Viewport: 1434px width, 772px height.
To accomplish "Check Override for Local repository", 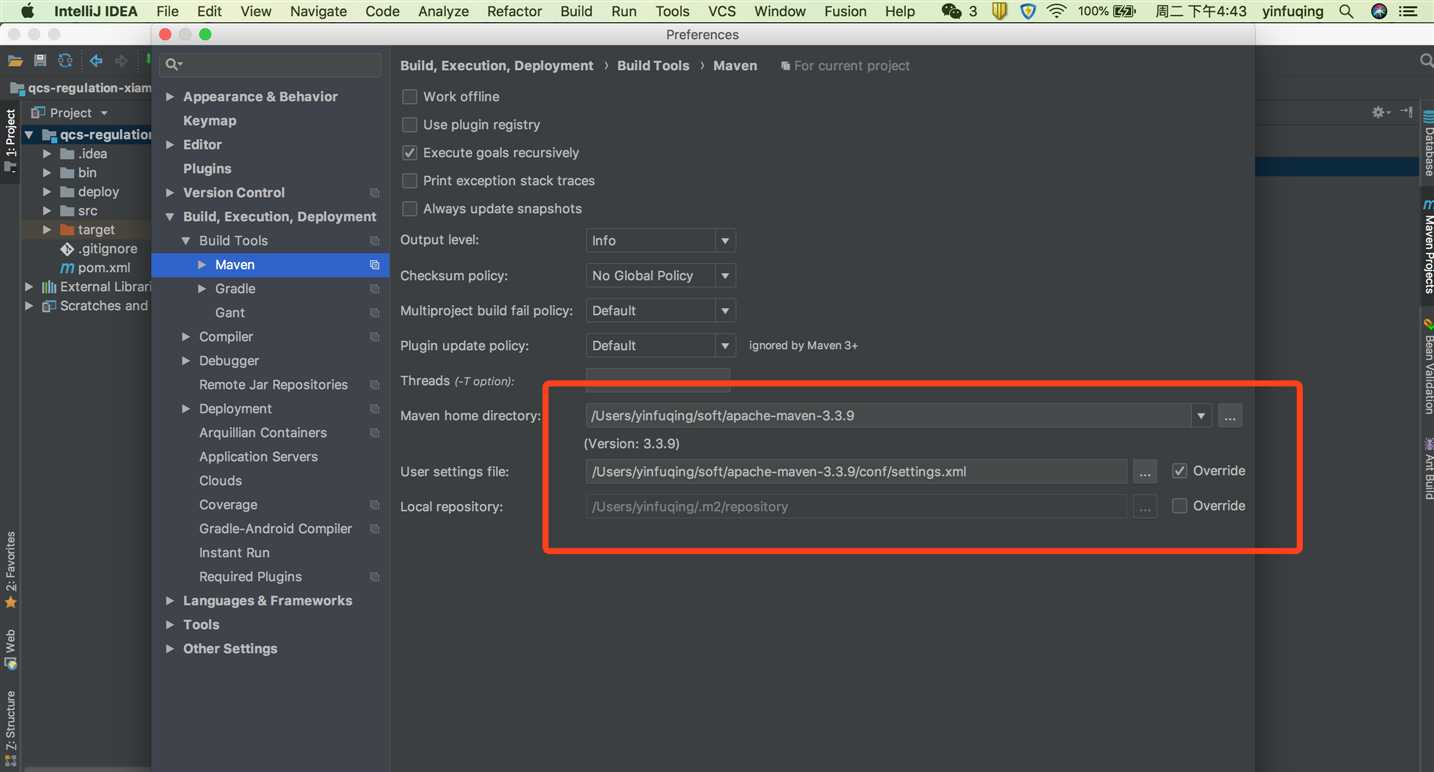I will pyautogui.click(x=1180, y=506).
